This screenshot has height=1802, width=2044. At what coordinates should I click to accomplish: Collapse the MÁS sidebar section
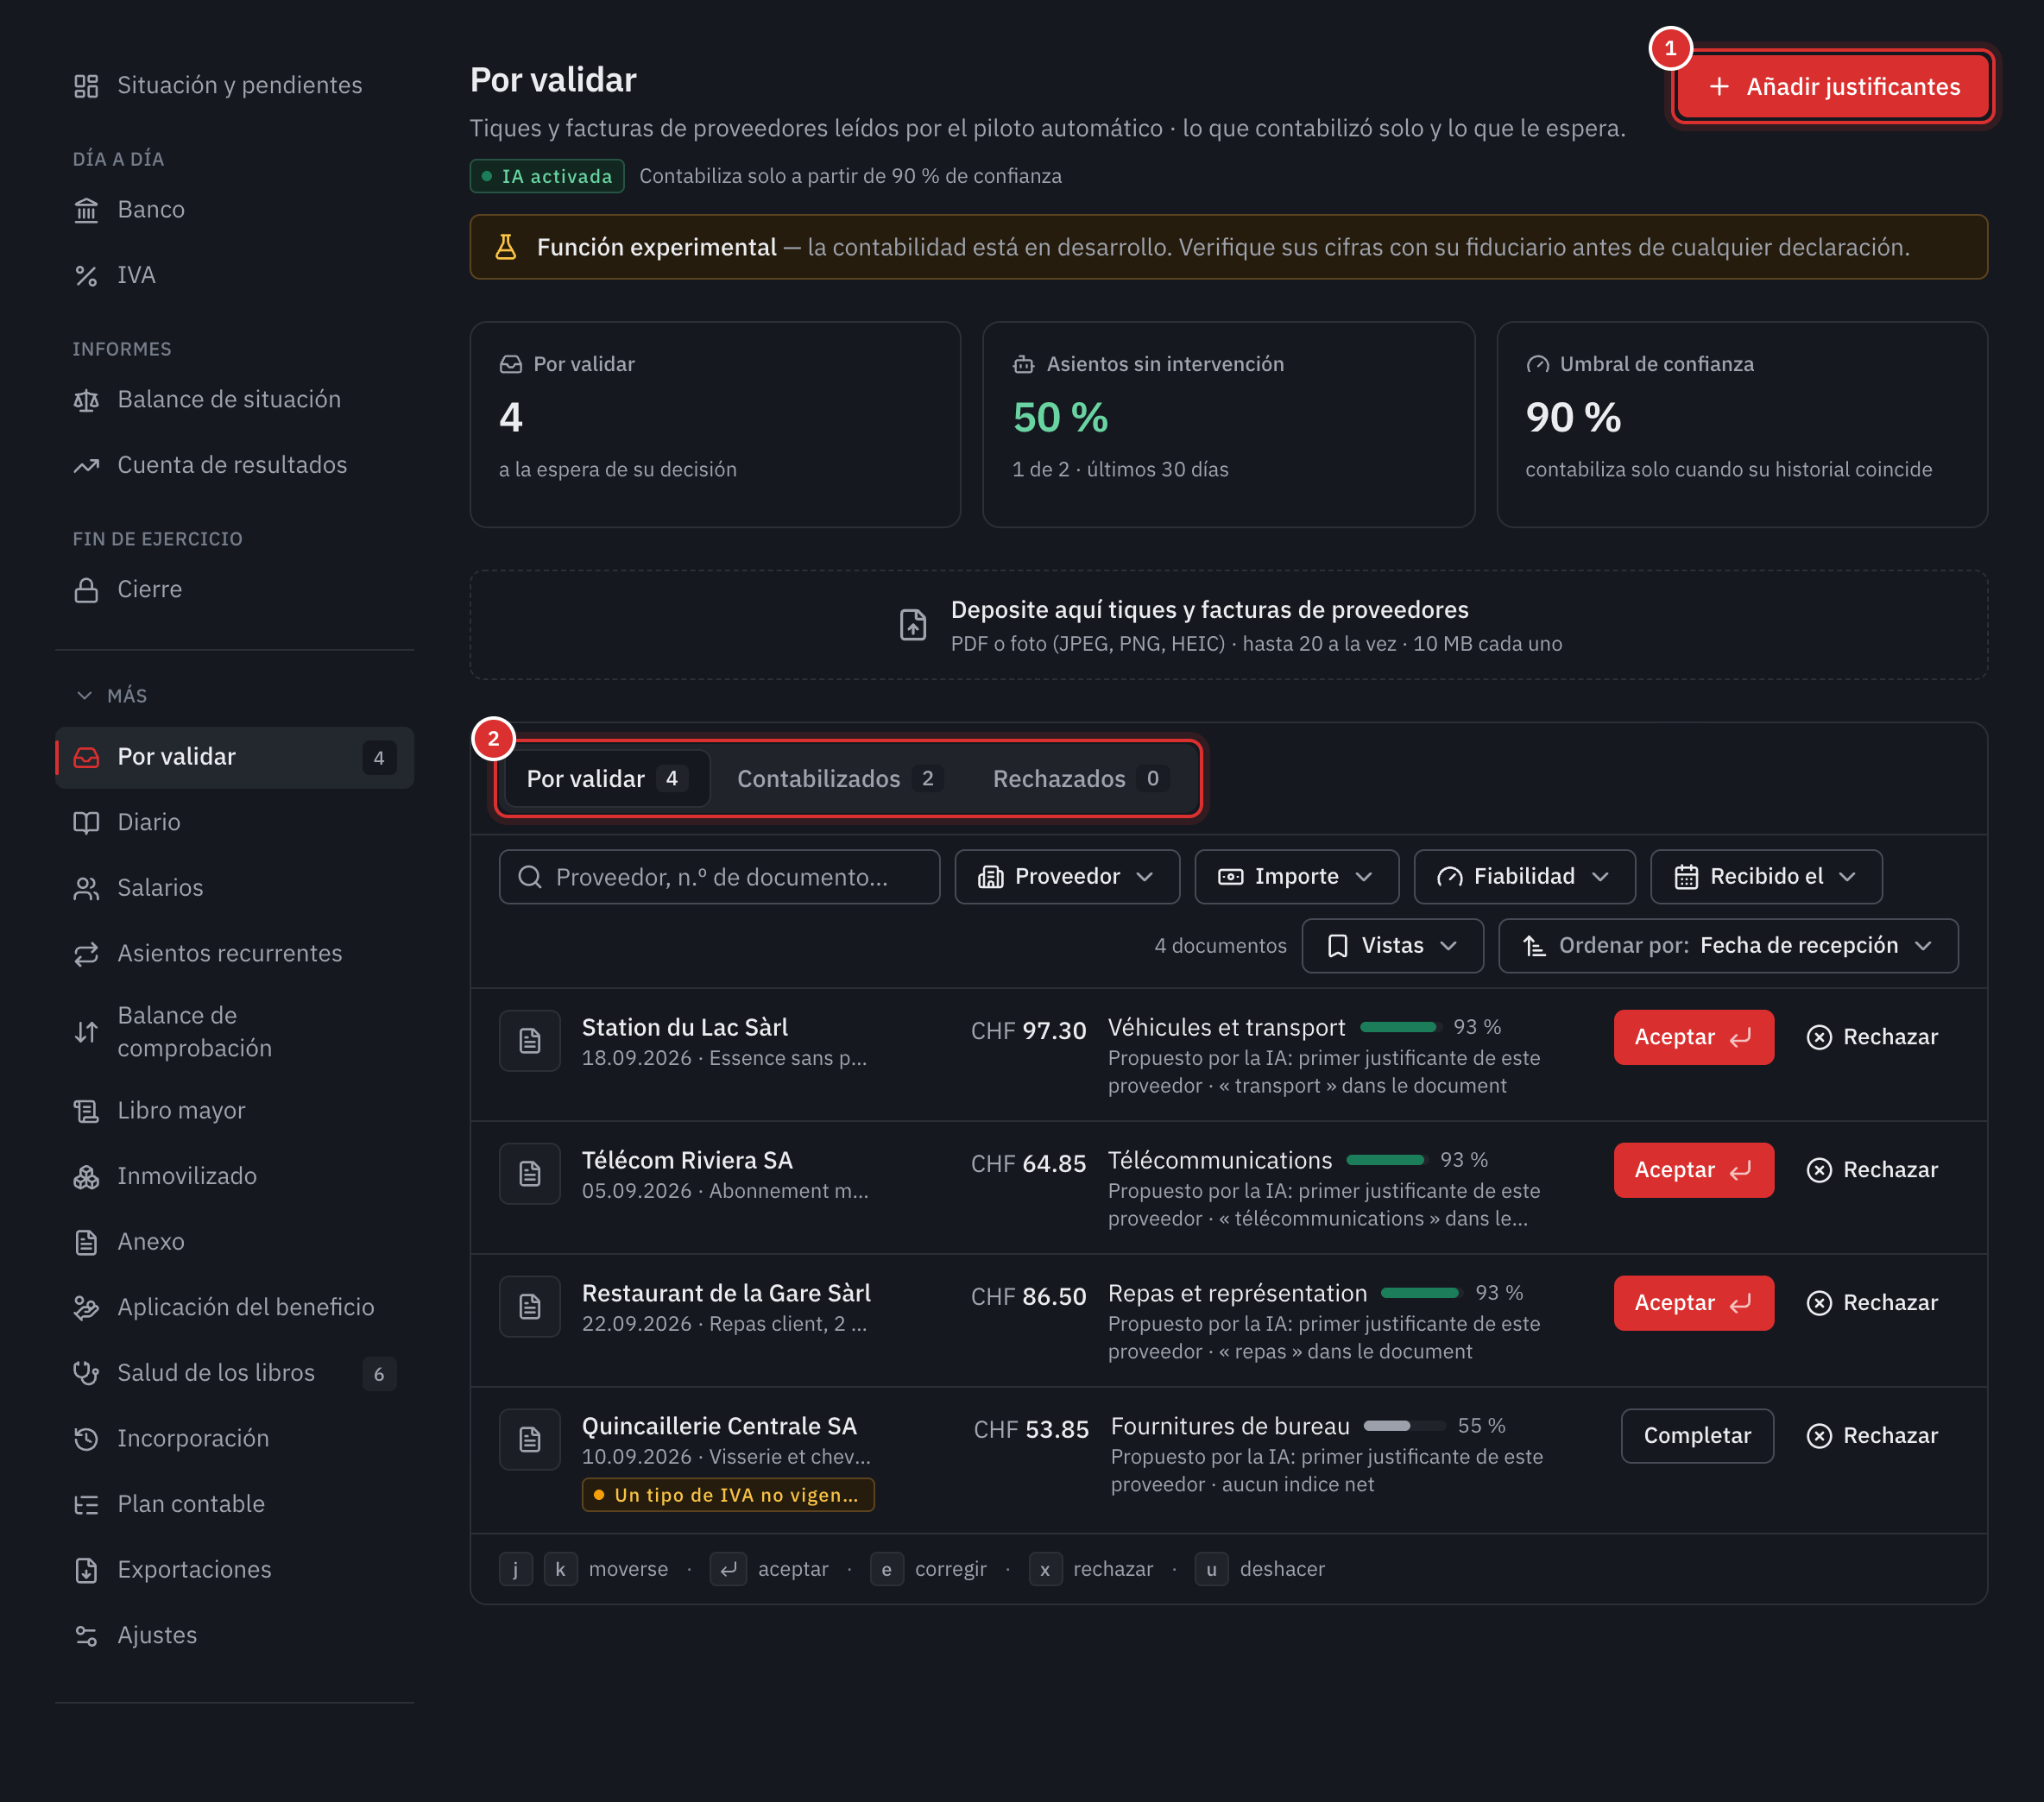[x=112, y=696]
